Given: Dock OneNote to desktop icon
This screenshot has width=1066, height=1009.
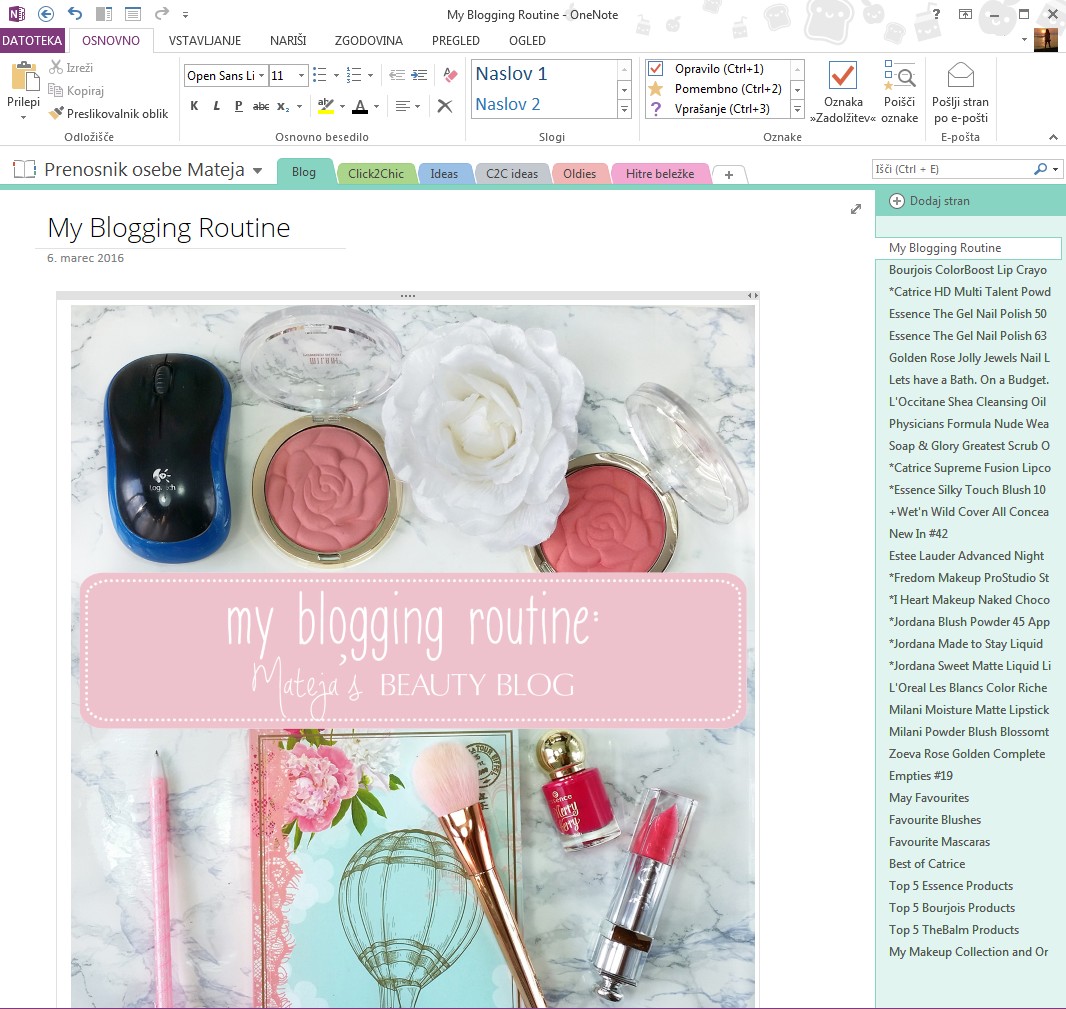Looking at the screenshot, I should pyautogui.click(x=104, y=14).
